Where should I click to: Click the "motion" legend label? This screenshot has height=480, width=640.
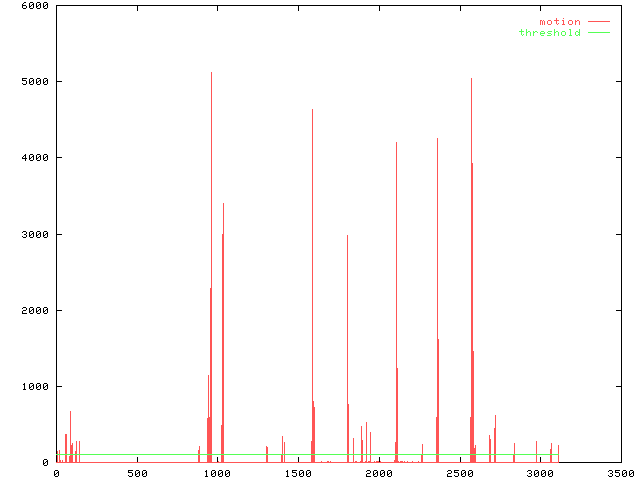(559, 21)
